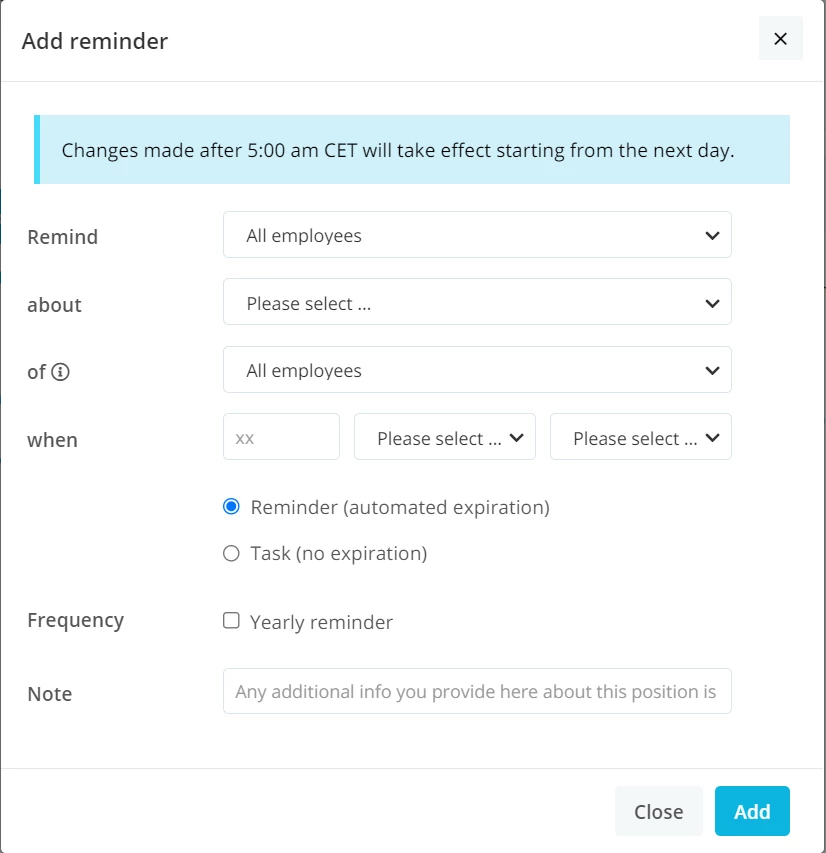Click the chevron arrow in Remind dropdown
The image size is (826, 853).
tap(712, 236)
